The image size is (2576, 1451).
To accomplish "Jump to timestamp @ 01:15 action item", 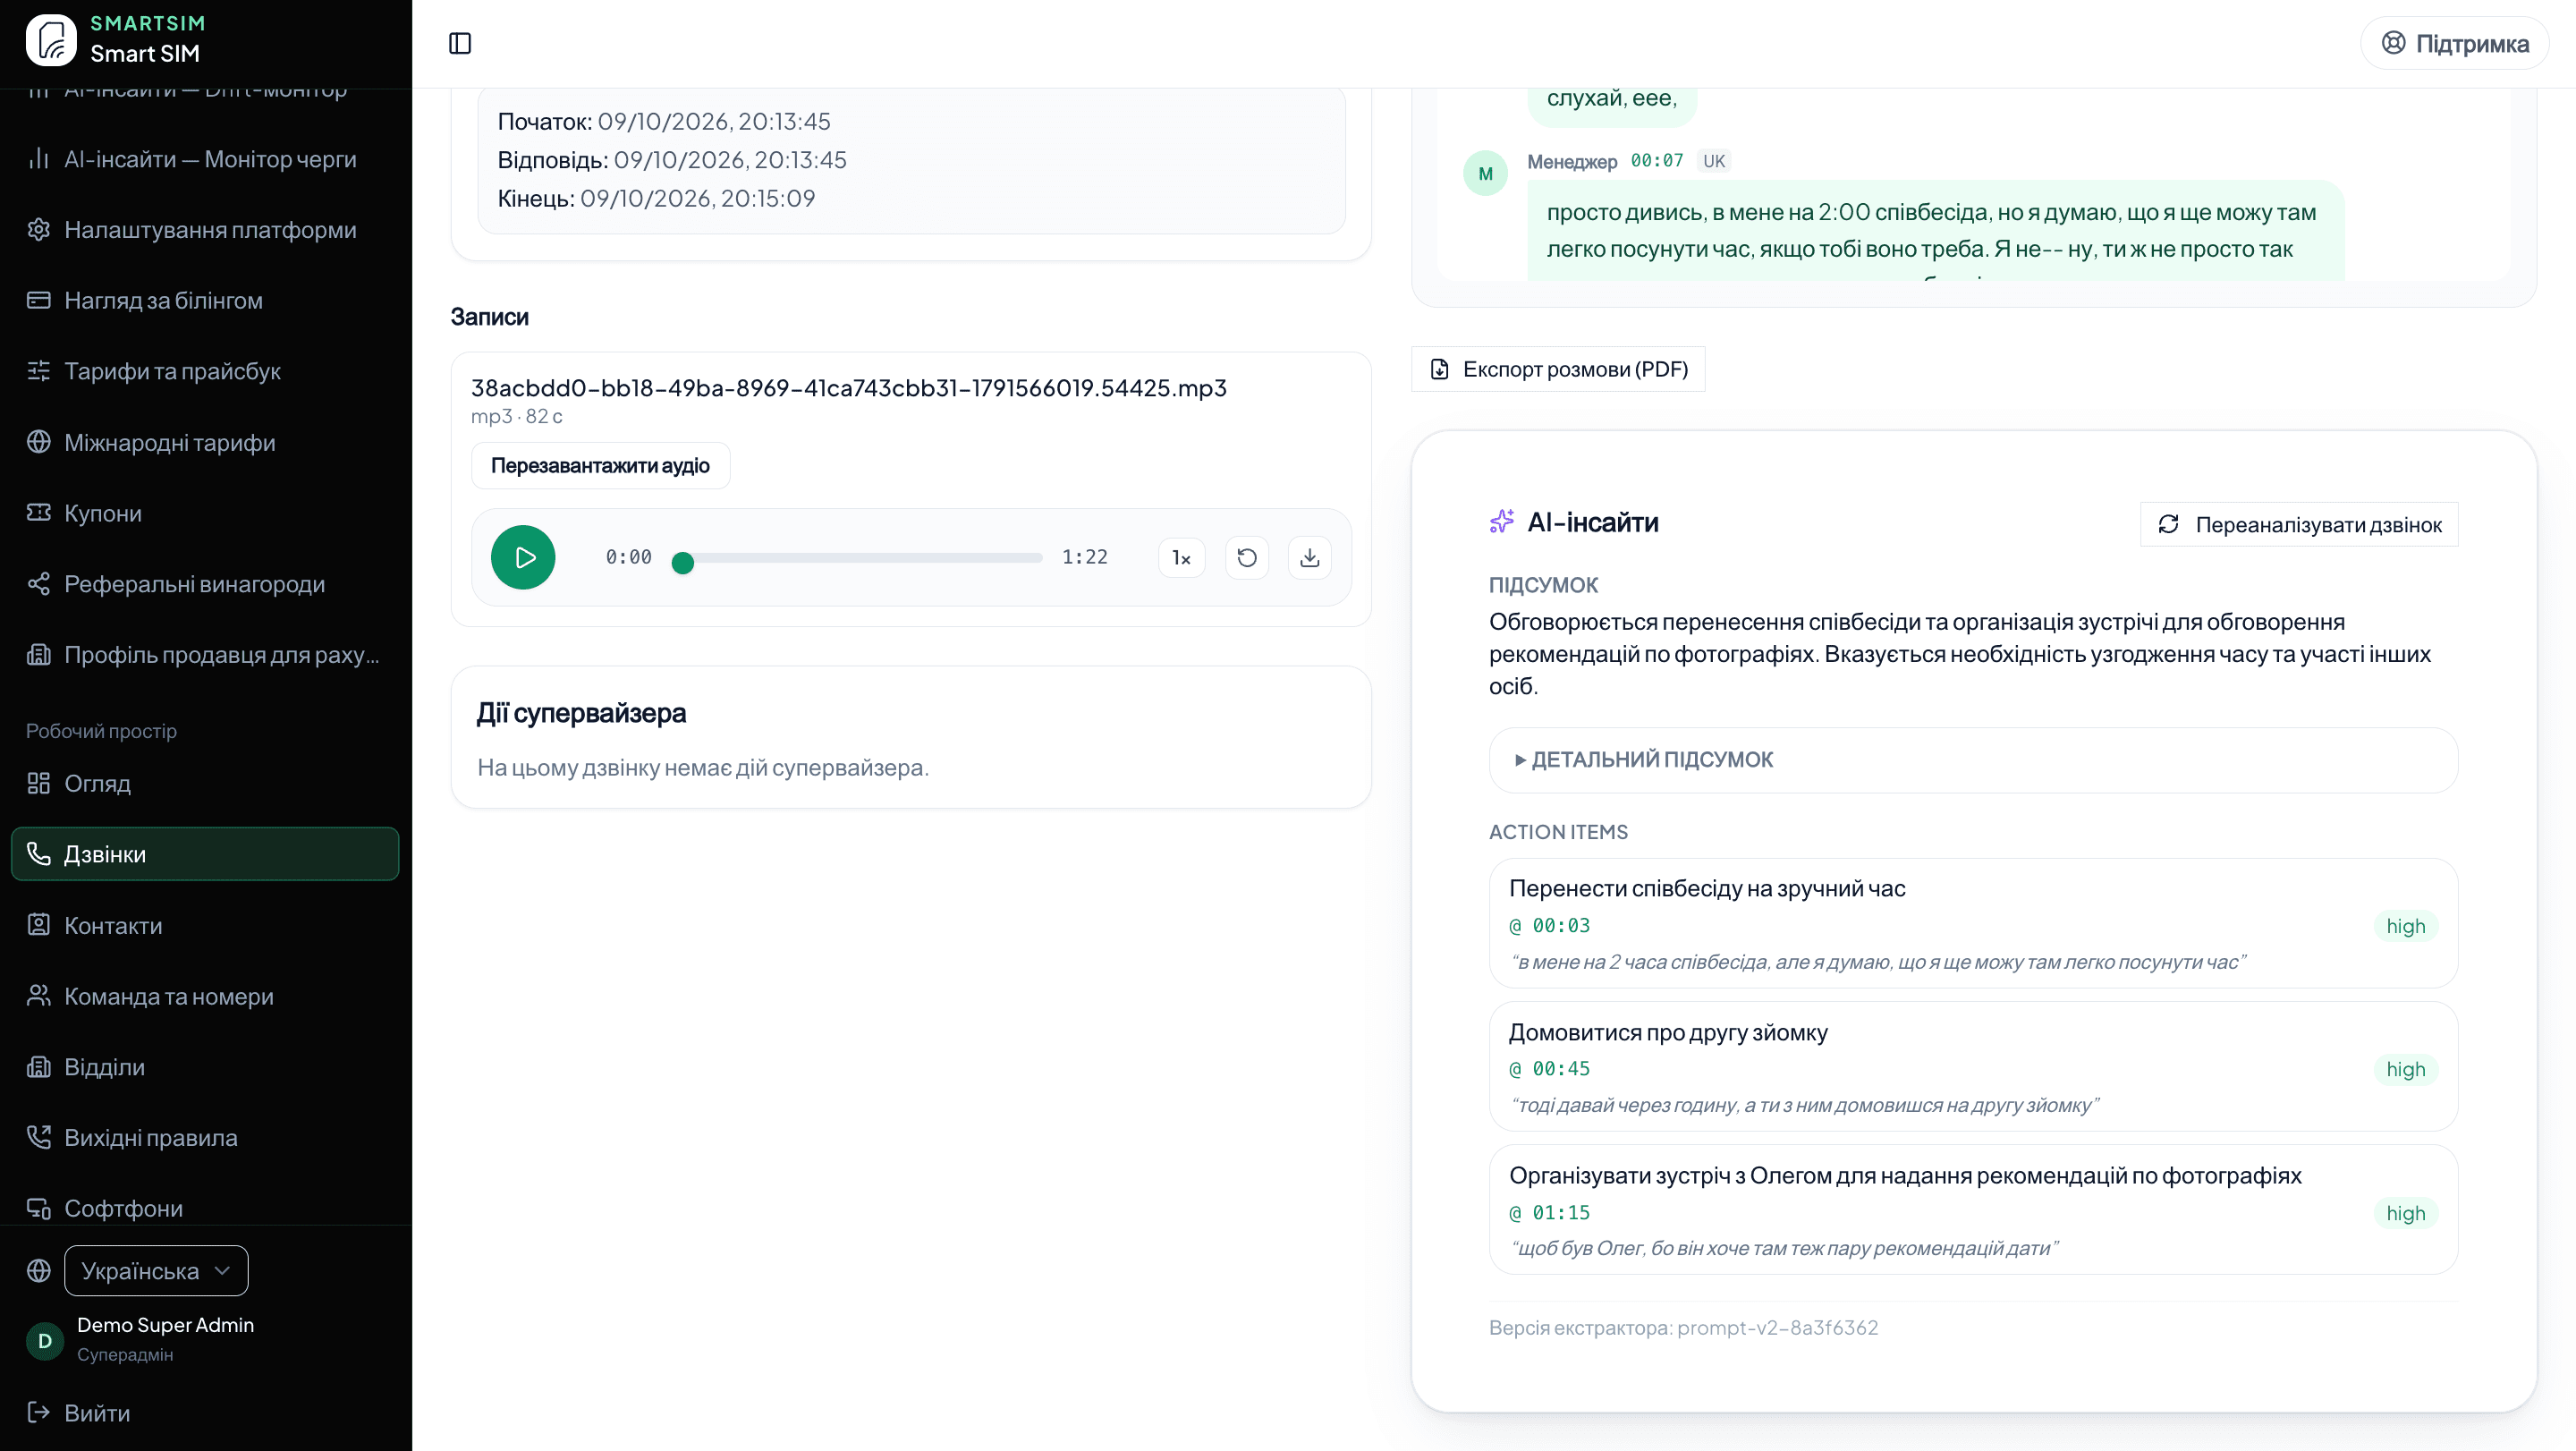I will (x=1550, y=1213).
